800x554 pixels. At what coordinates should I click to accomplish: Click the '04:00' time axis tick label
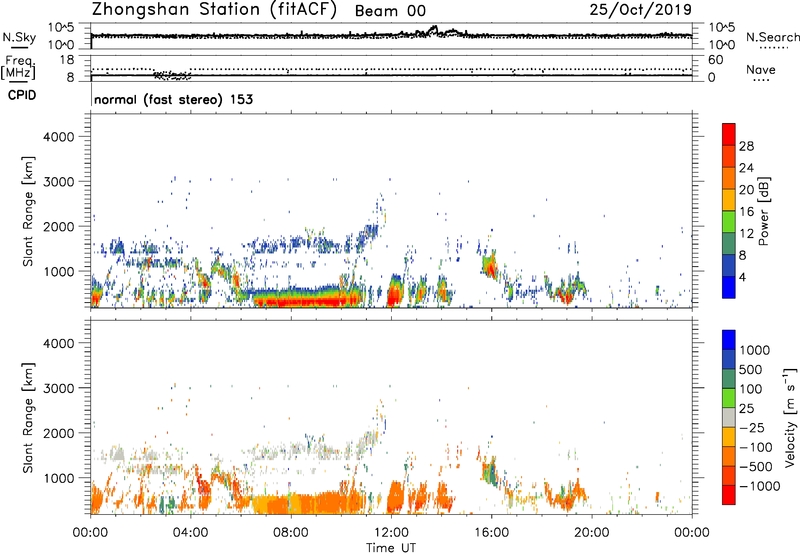(x=190, y=533)
